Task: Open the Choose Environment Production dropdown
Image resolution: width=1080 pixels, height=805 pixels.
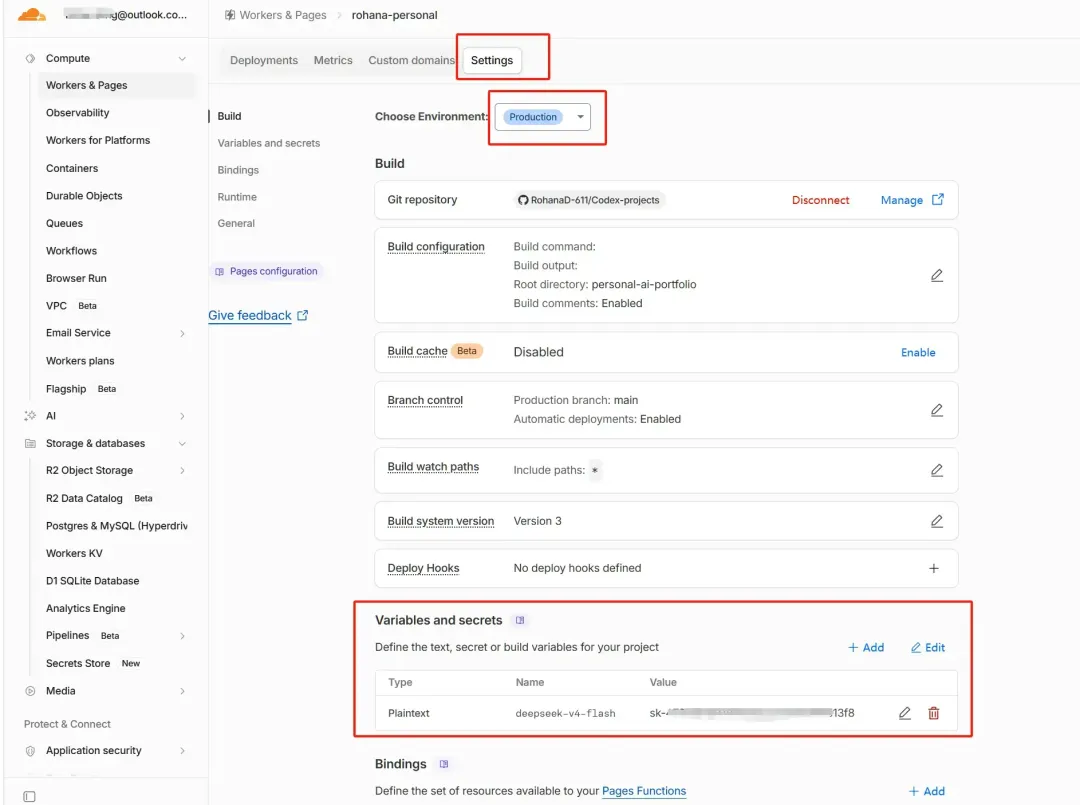Action: click(543, 117)
